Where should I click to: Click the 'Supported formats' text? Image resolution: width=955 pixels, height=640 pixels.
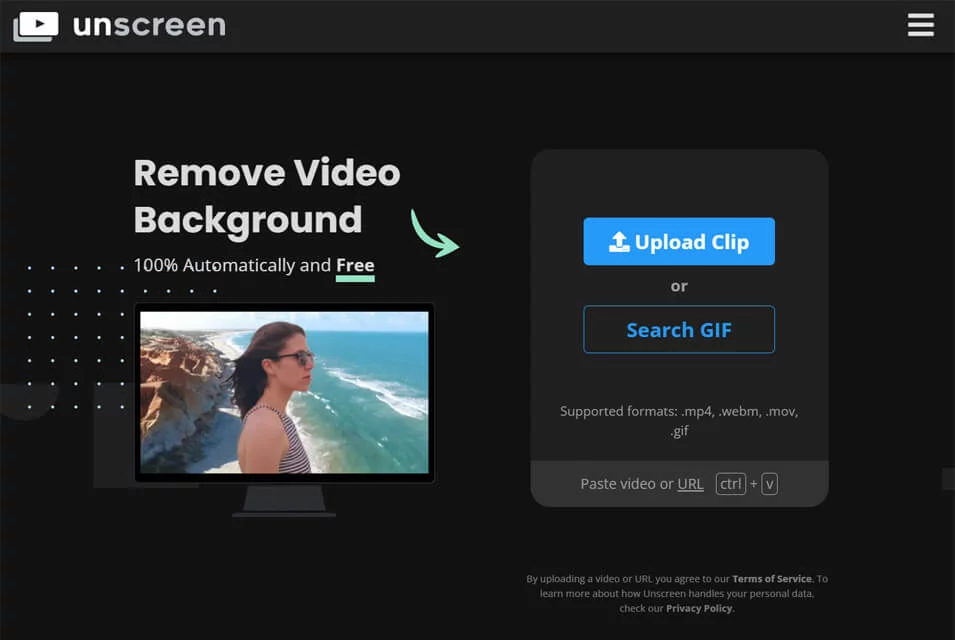click(678, 421)
